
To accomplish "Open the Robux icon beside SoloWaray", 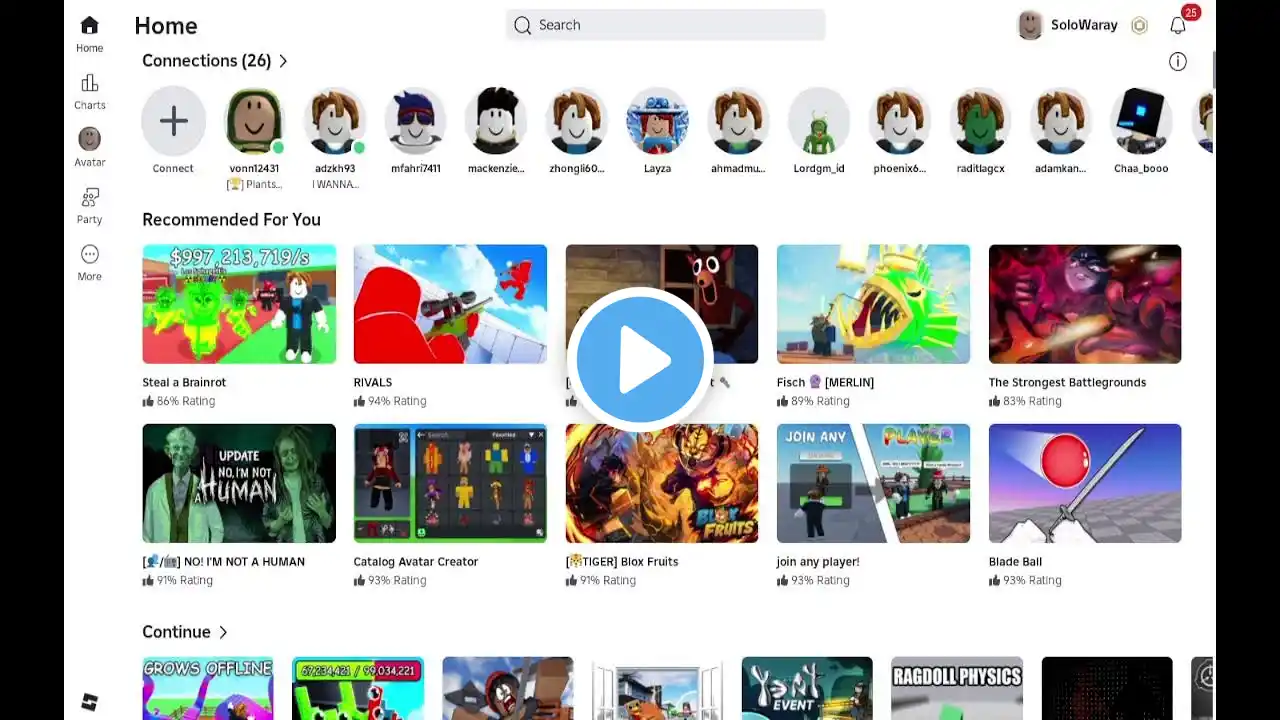I will click(1139, 25).
